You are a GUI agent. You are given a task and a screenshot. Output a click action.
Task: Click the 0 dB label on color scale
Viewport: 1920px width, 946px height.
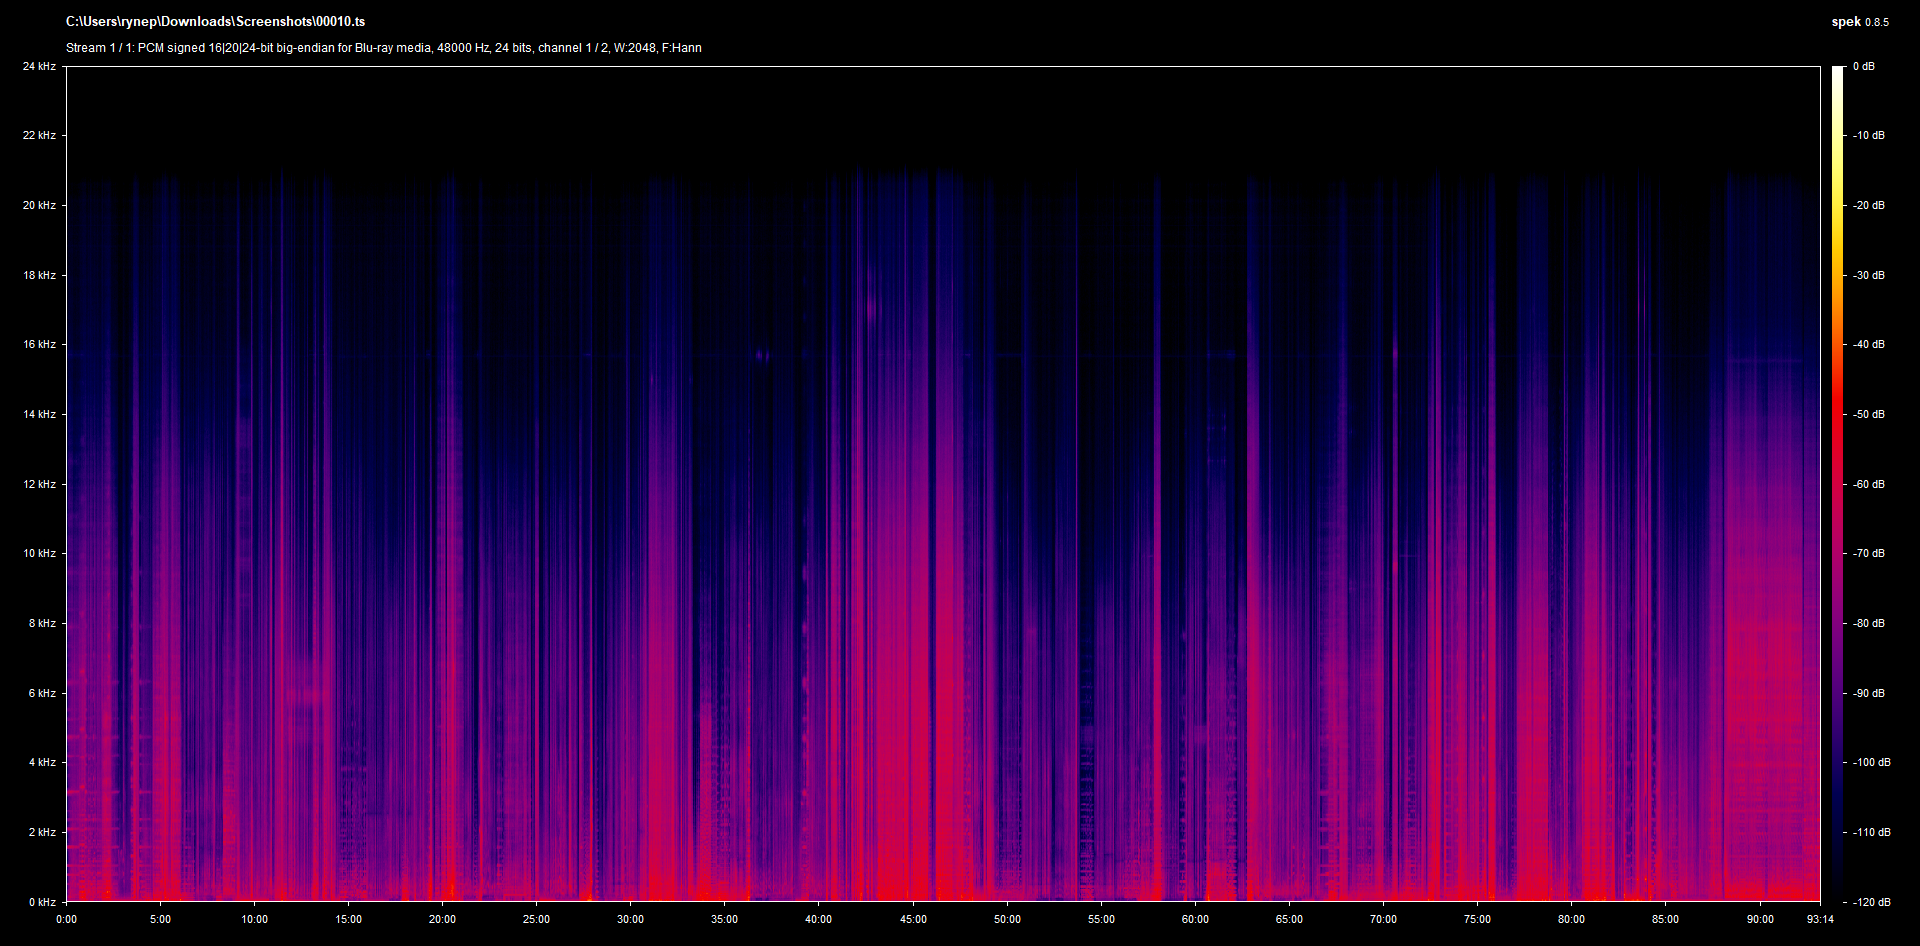pyautogui.click(x=1863, y=66)
